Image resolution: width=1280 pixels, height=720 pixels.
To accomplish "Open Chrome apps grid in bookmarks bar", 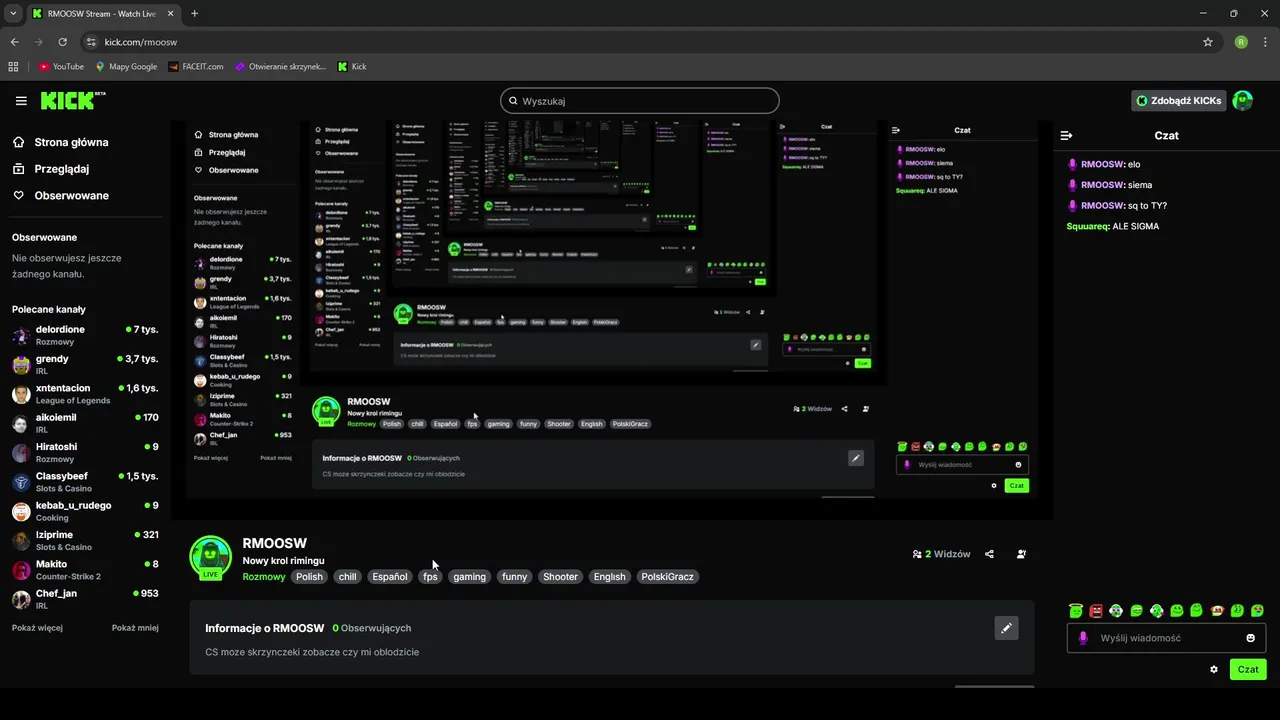I will tap(13, 66).
